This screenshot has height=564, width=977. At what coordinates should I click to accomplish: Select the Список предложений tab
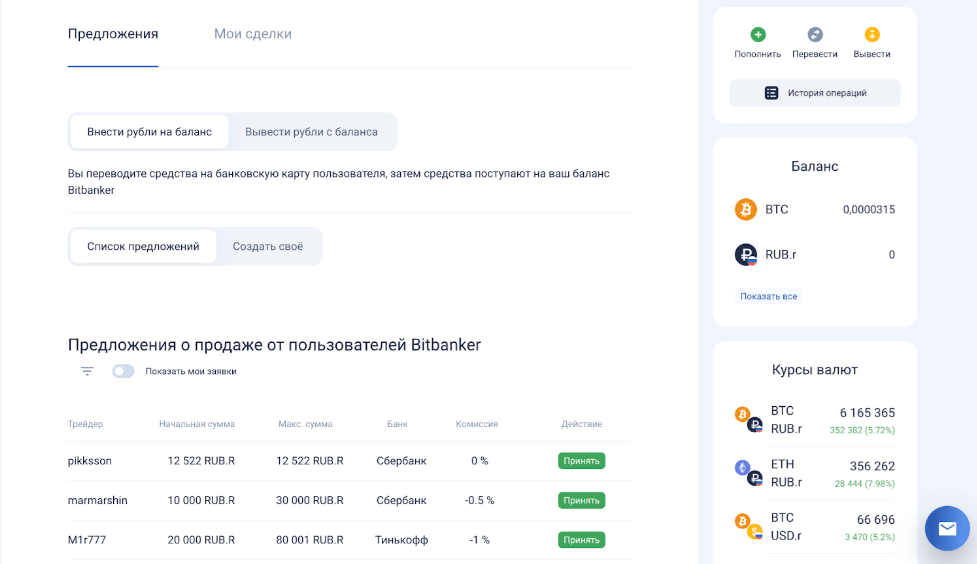pos(143,246)
